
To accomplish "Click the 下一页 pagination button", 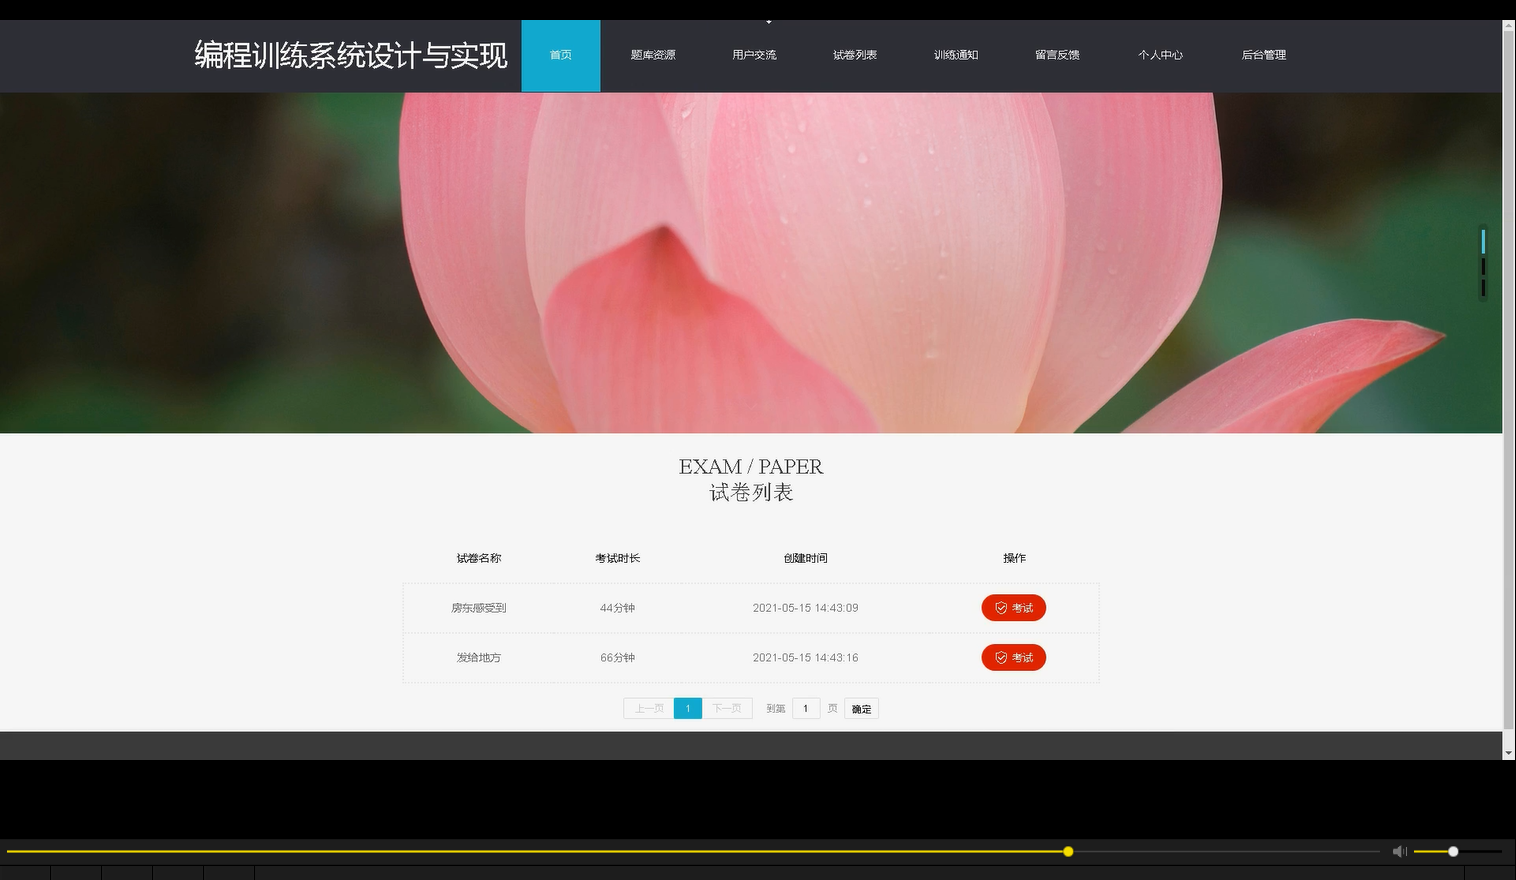I will (727, 708).
